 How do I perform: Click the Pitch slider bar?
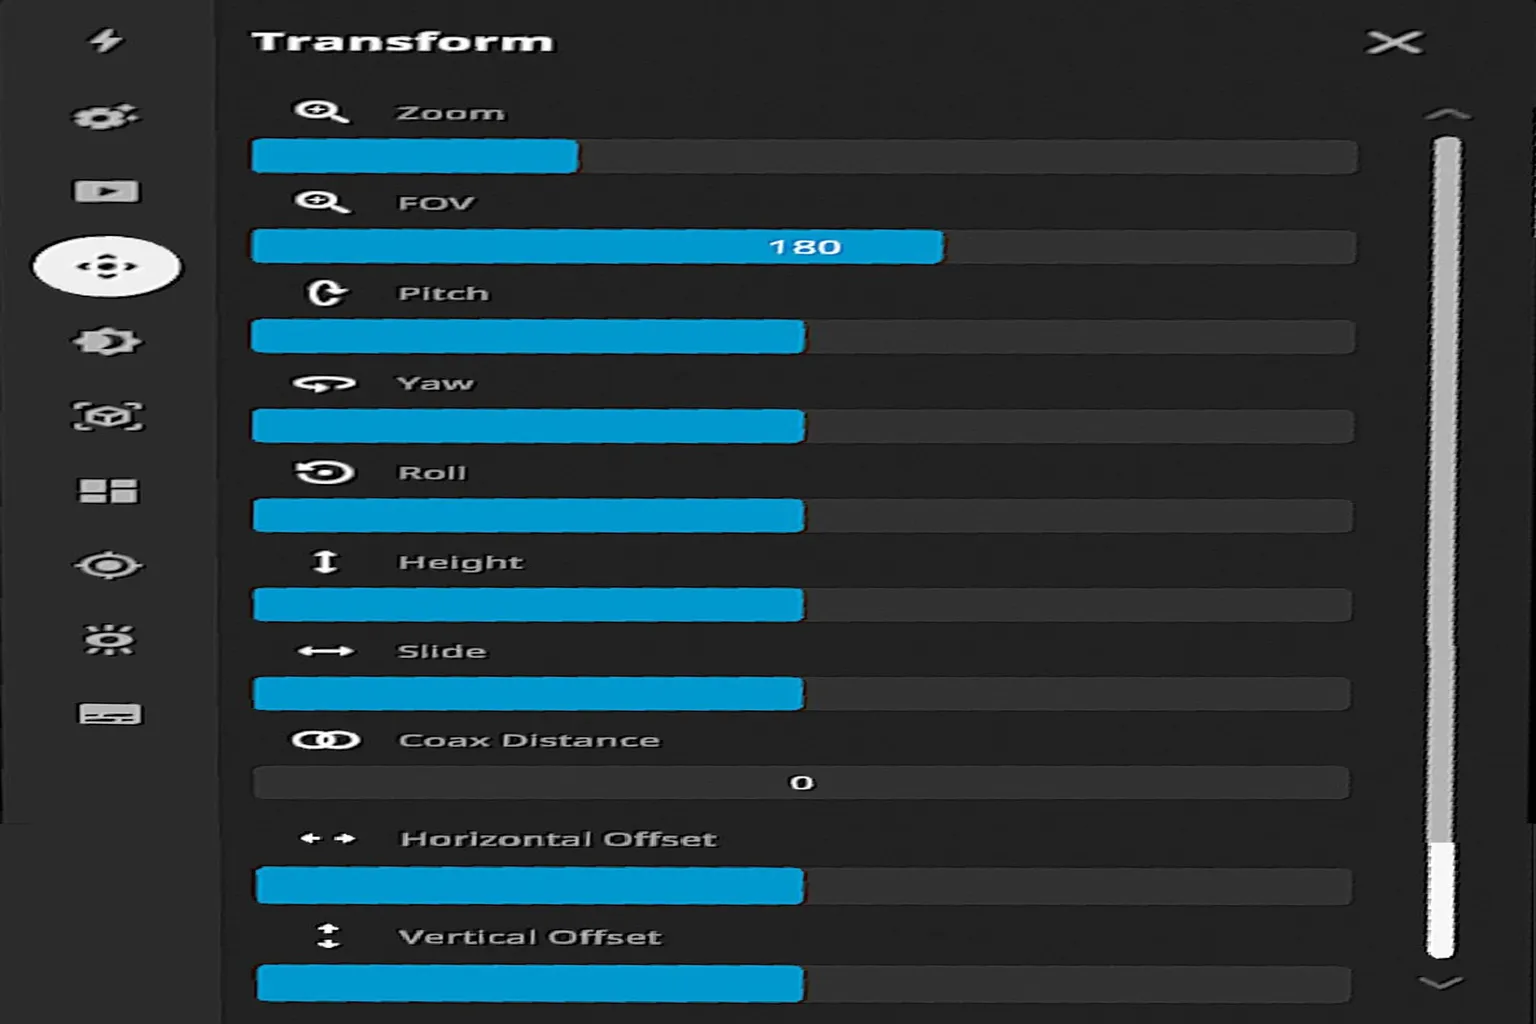(804, 337)
